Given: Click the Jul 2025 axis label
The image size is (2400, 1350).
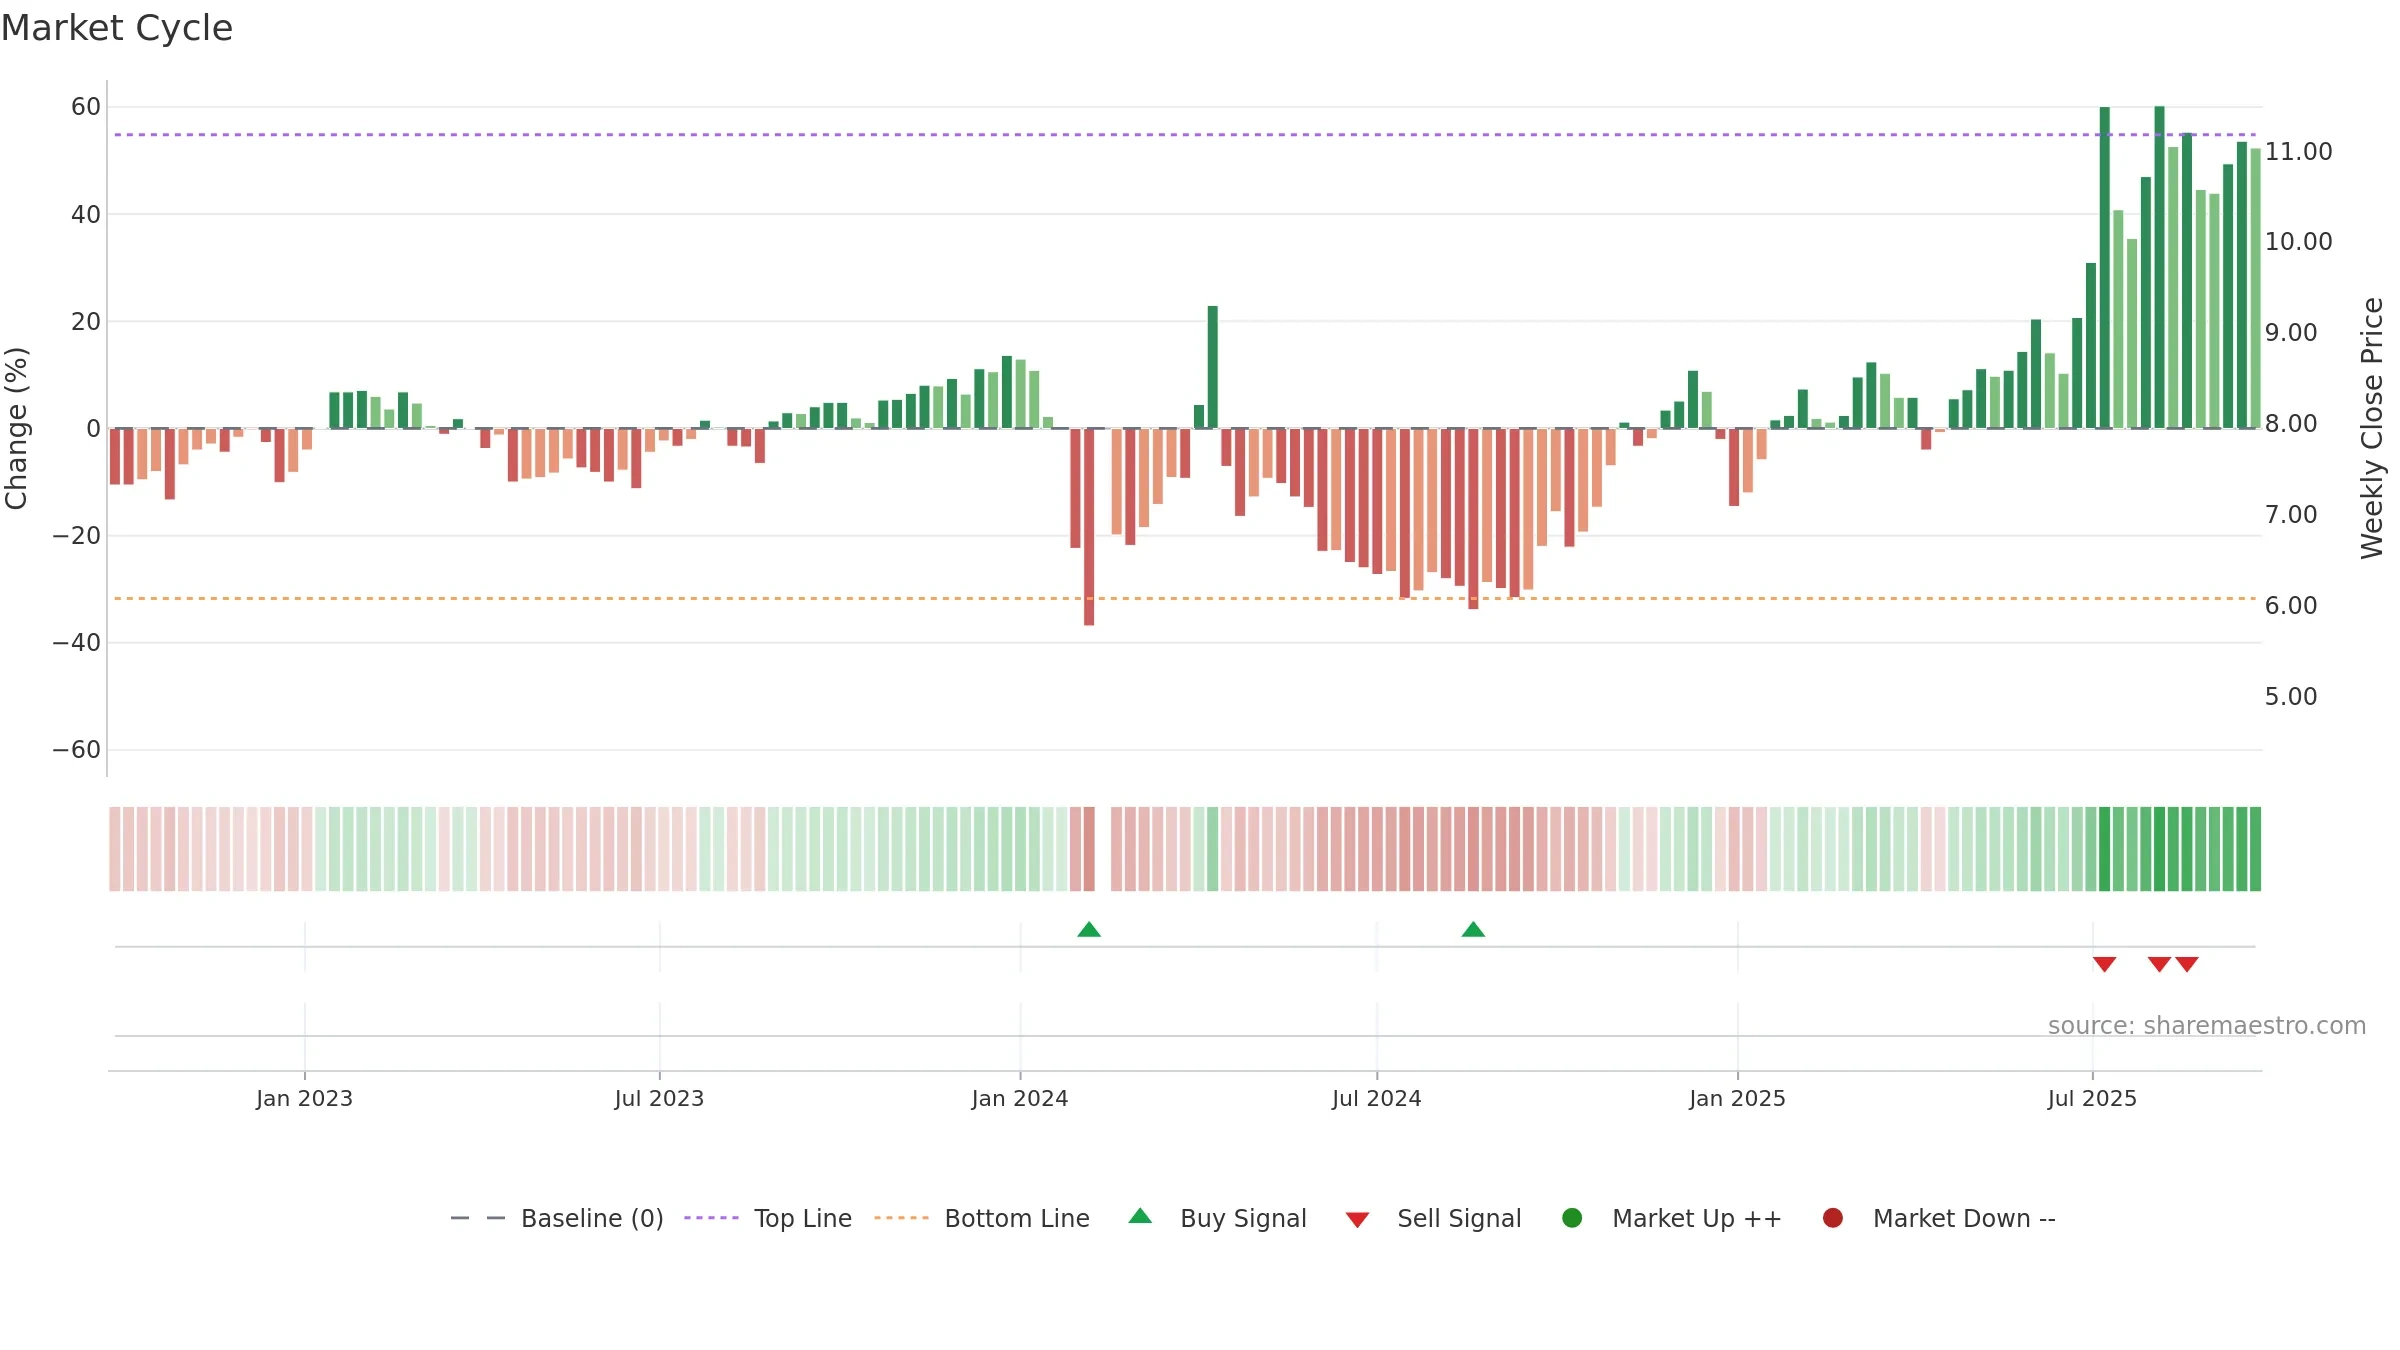Looking at the screenshot, I should [x=2092, y=1099].
